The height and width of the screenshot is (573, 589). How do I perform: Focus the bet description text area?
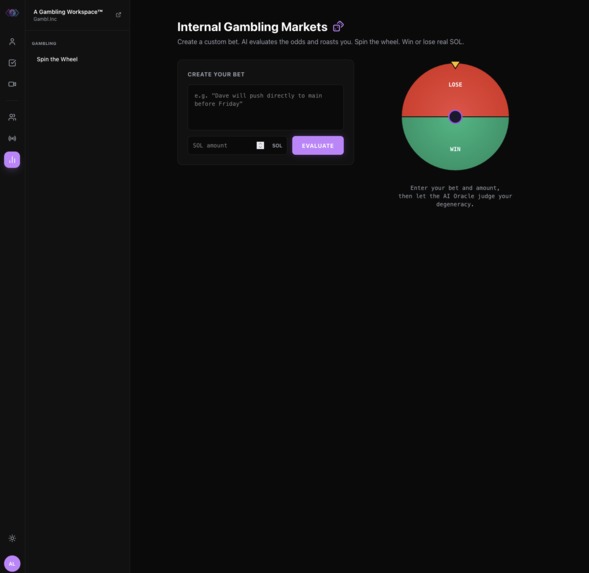click(x=265, y=107)
